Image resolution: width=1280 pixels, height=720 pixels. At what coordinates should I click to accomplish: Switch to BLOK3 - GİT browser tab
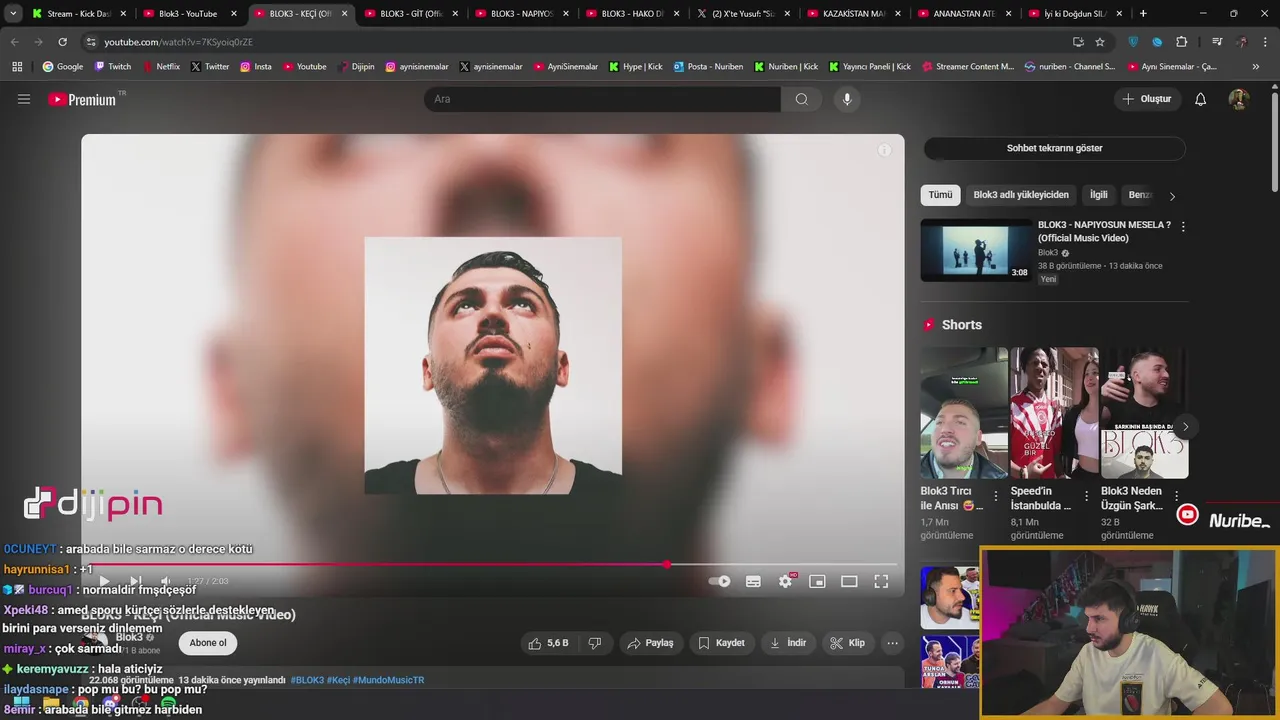pos(411,14)
